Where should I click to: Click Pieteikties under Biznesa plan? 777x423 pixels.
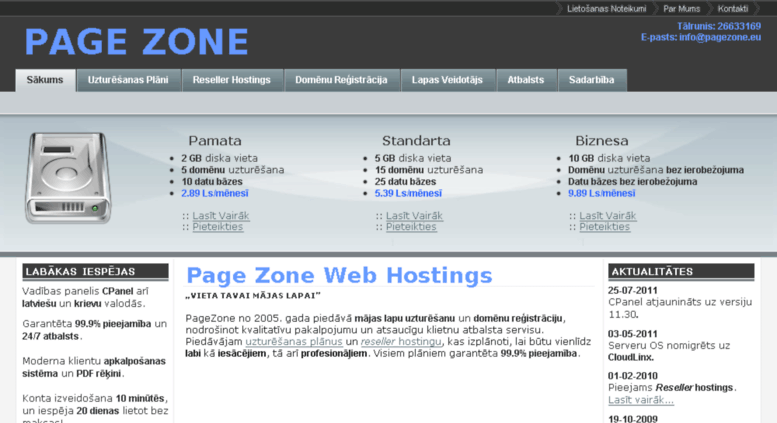click(x=605, y=226)
